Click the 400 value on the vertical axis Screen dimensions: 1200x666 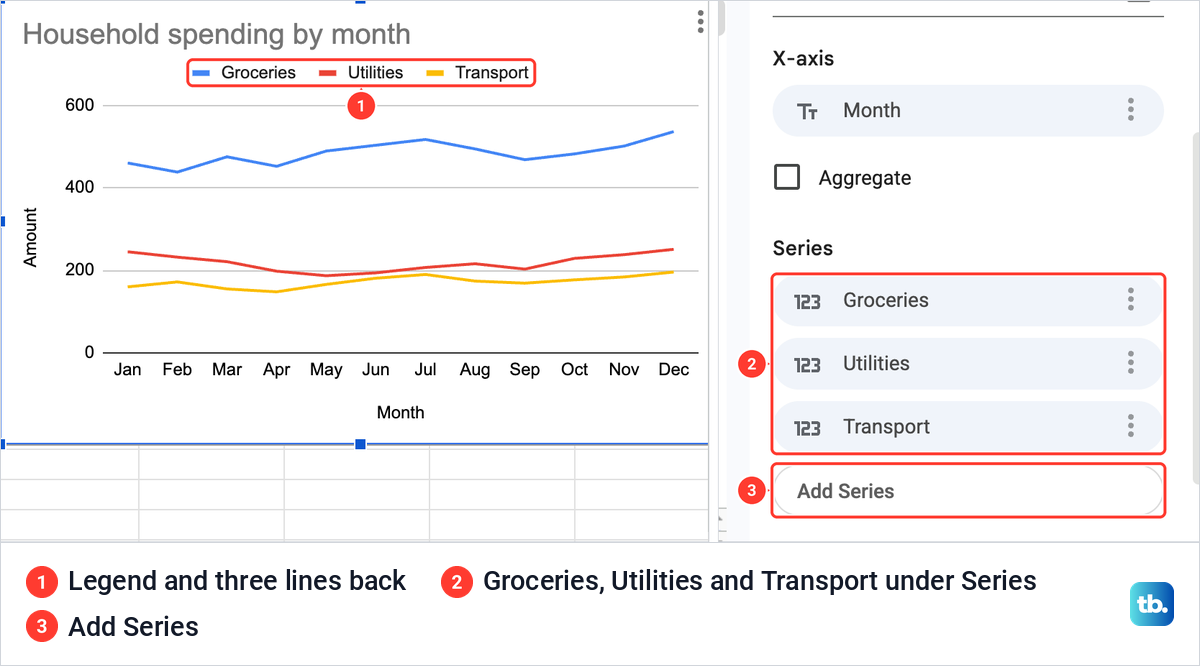click(82, 187)
